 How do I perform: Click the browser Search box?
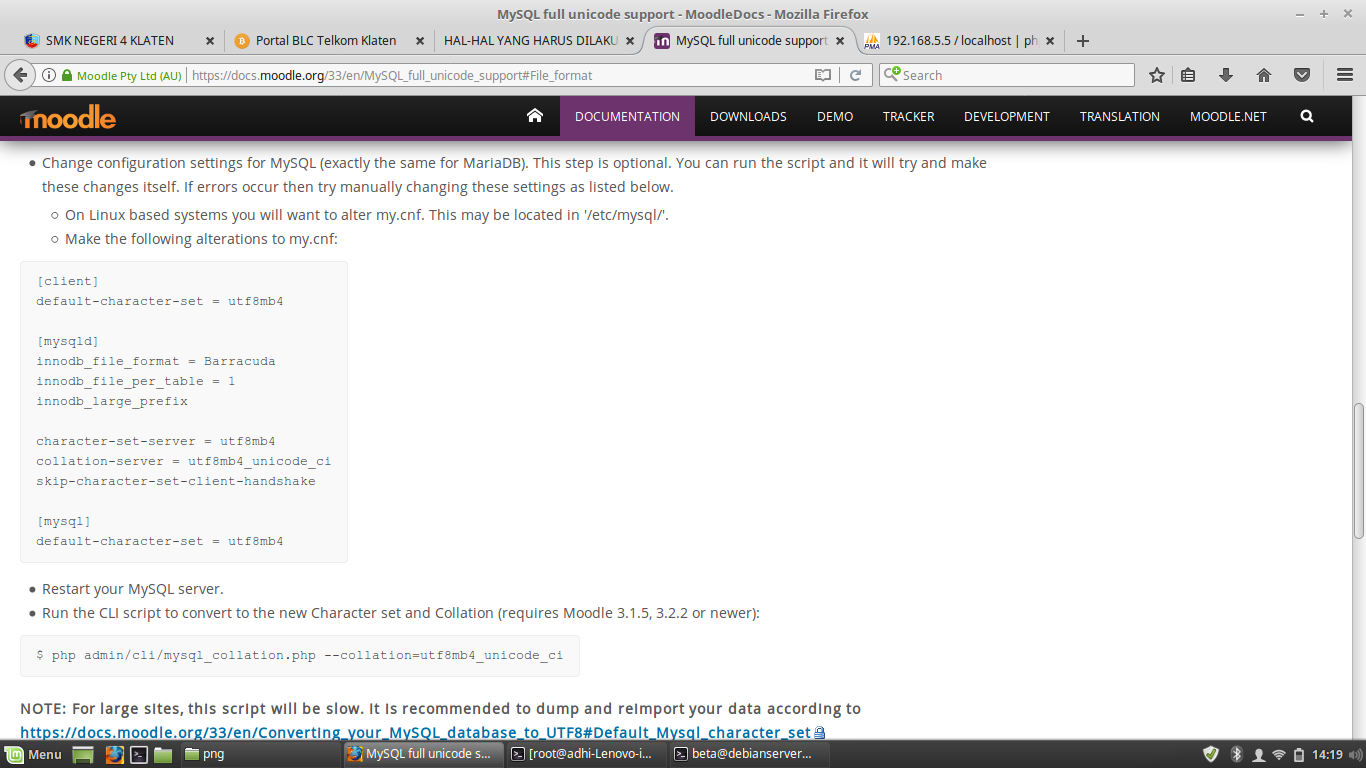(x=1006, y=75)
